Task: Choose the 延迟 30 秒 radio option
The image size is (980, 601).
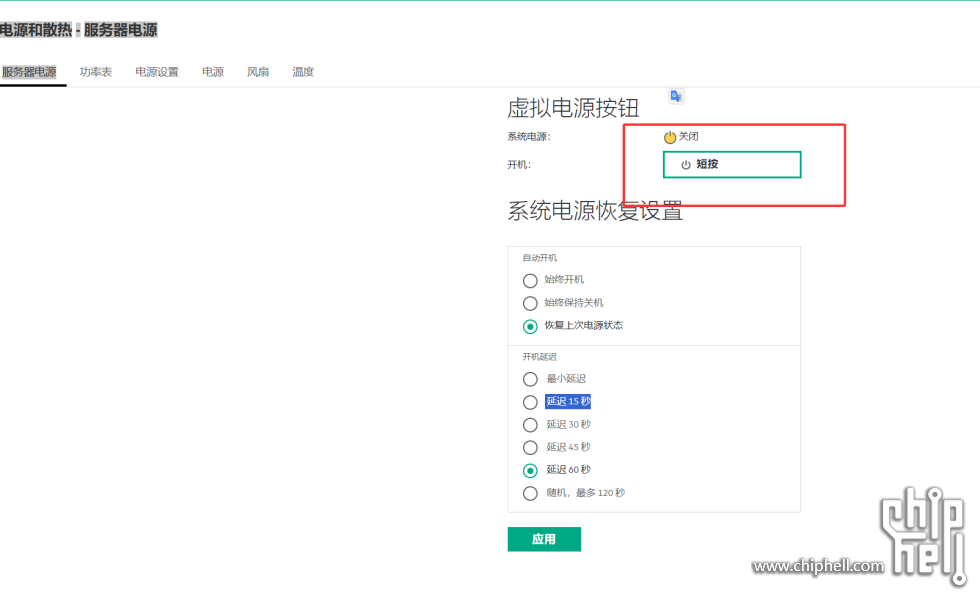Action: pyautogui.click(x=530, y=425)
